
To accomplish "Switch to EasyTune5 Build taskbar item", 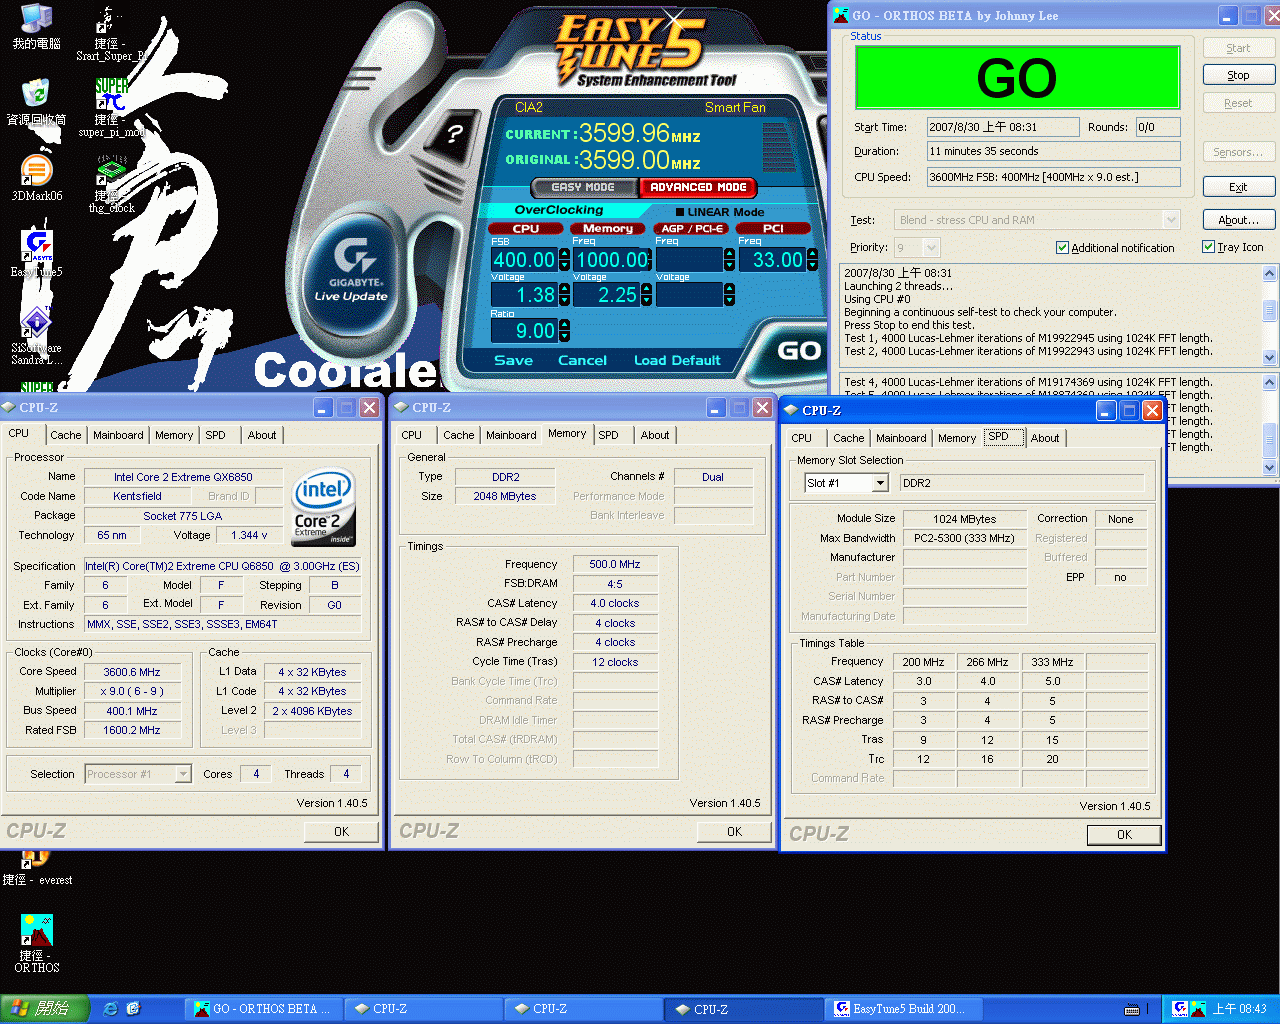I will (905, 1009).
